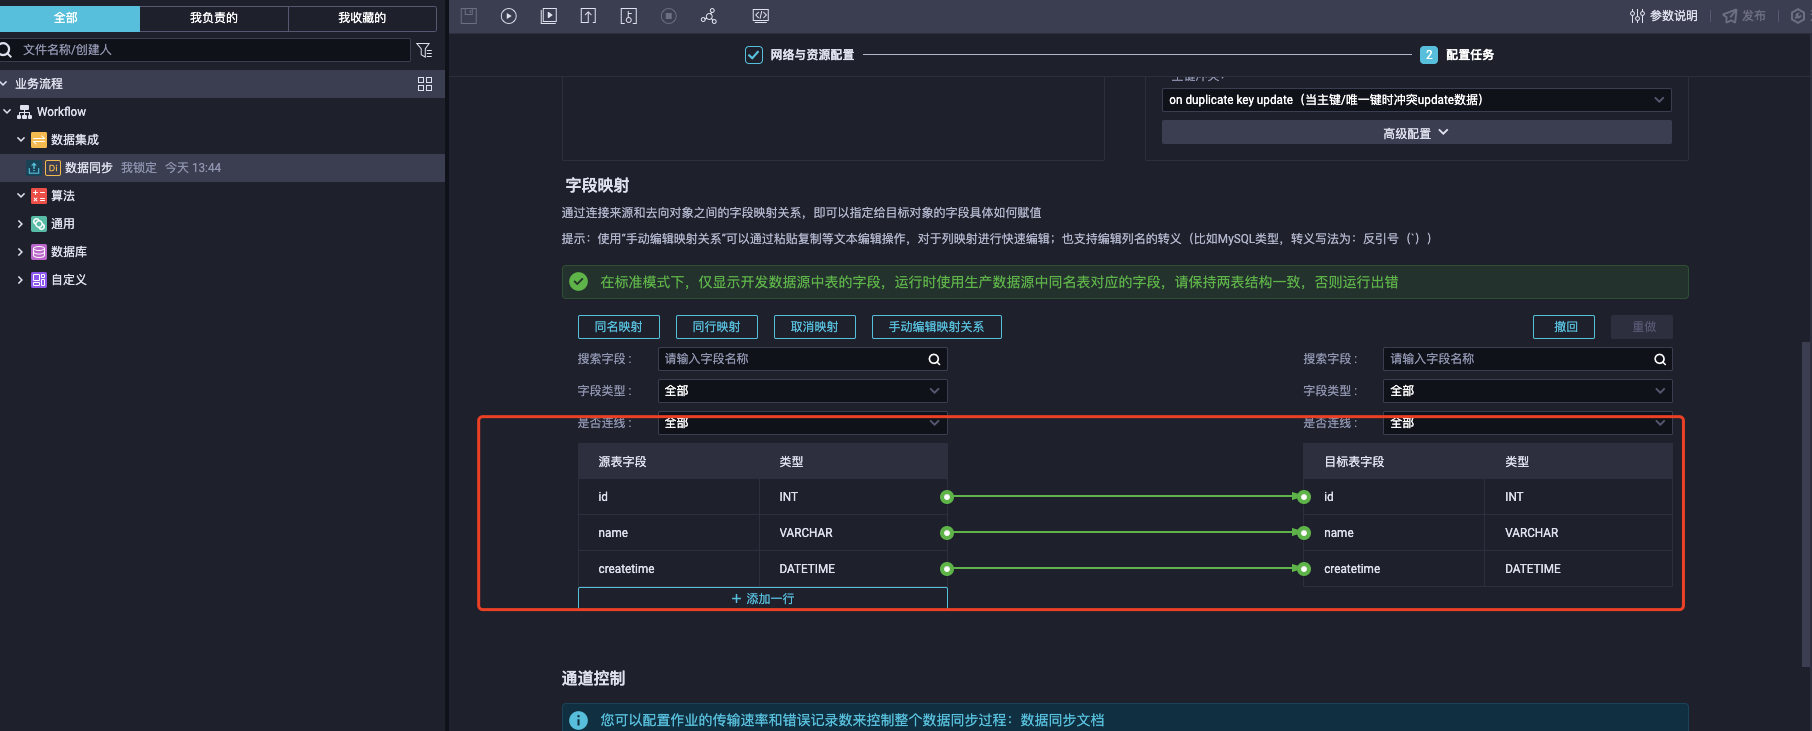
Task: Click the hexagon ops icon at top right
Action: point(1798,16)
